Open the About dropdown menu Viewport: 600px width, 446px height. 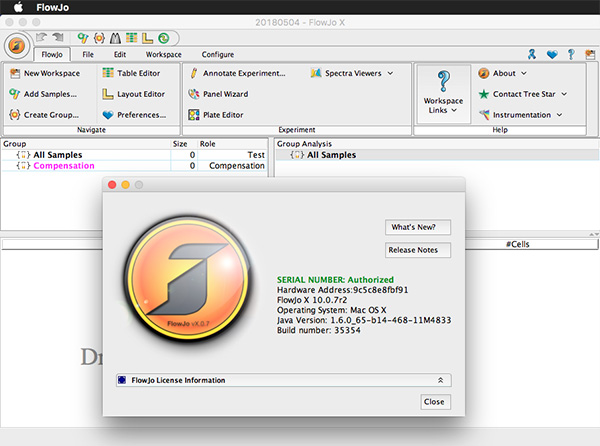click(x=524, y=73)
